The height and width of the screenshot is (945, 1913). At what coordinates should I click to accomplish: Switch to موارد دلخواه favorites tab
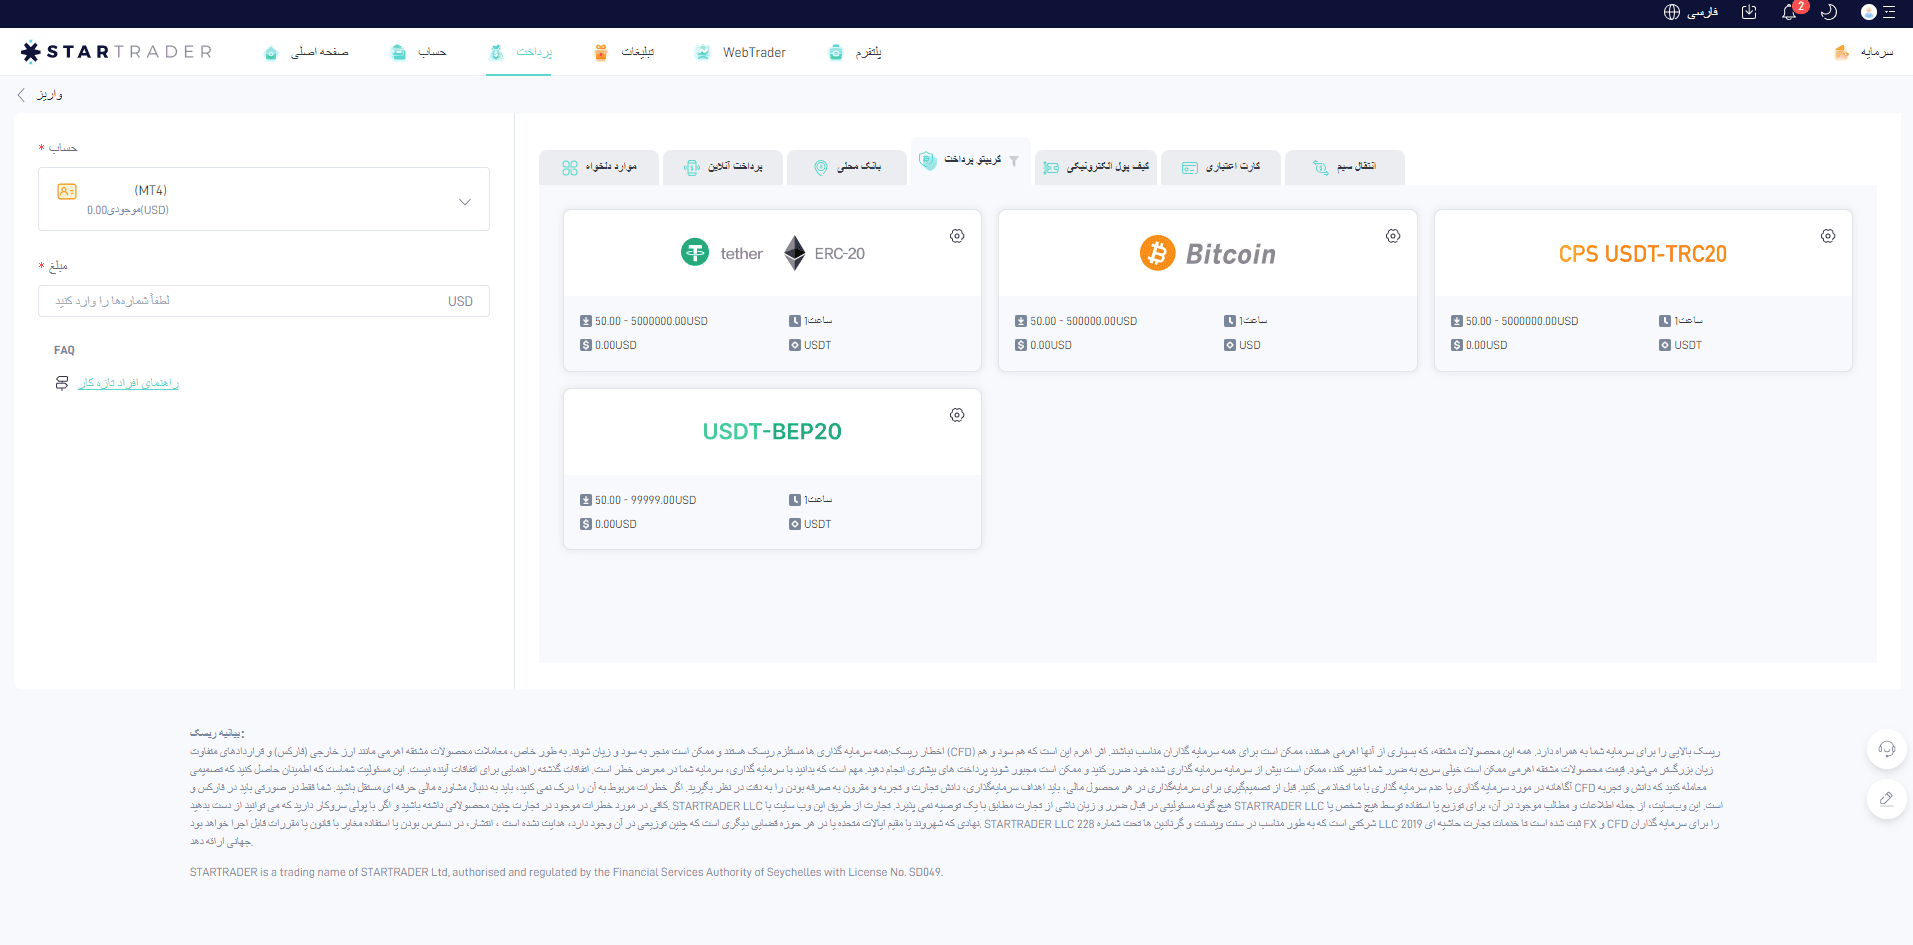click(x=599, y=167)
